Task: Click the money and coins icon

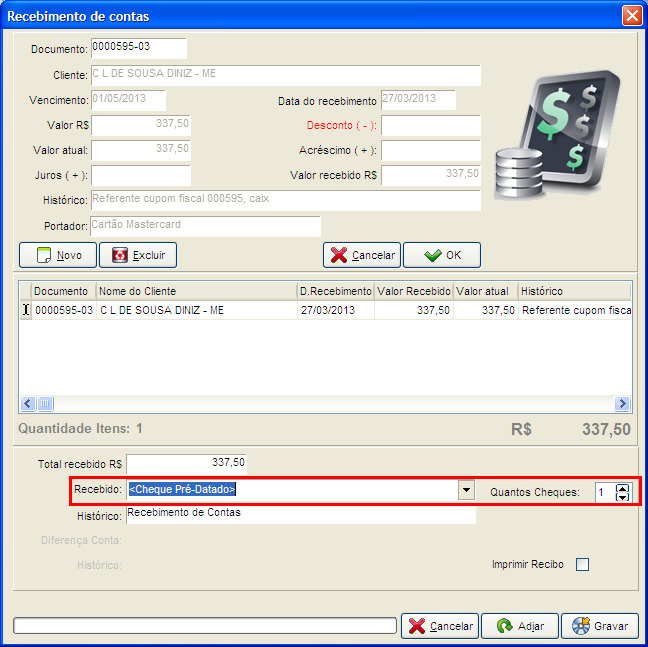Action: [565, 135]
